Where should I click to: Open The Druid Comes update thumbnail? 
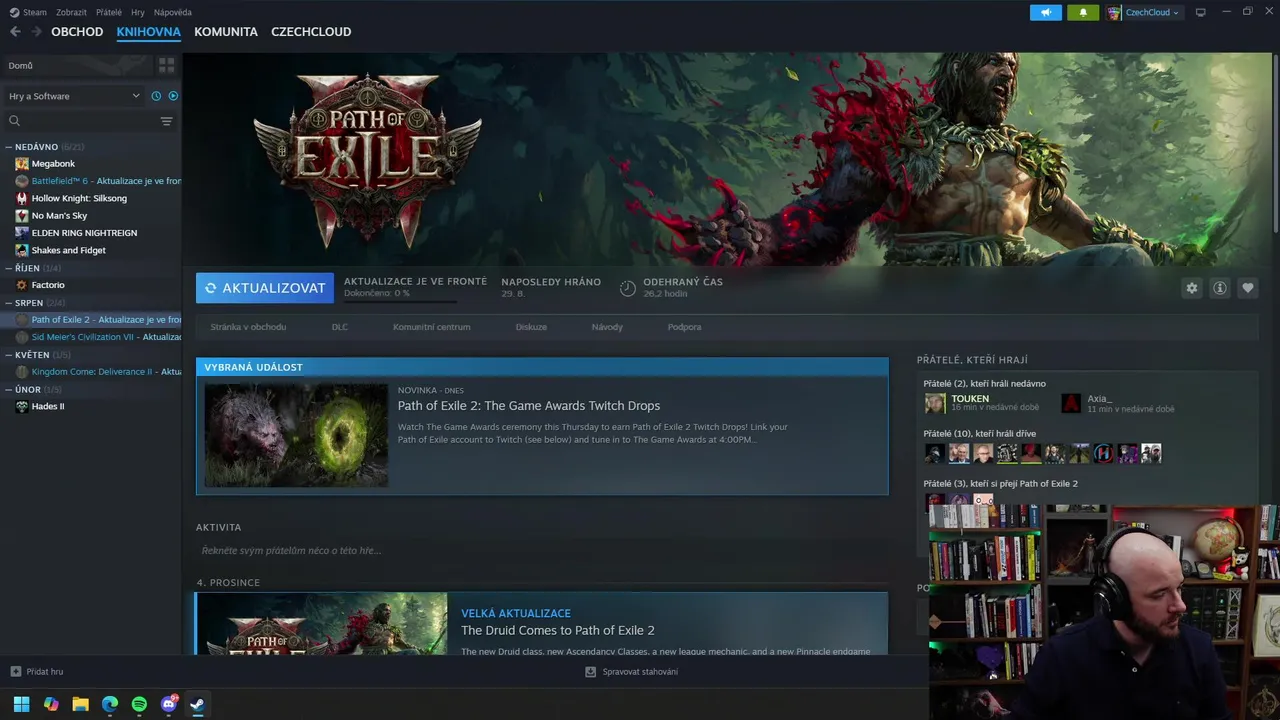(322, 624)
